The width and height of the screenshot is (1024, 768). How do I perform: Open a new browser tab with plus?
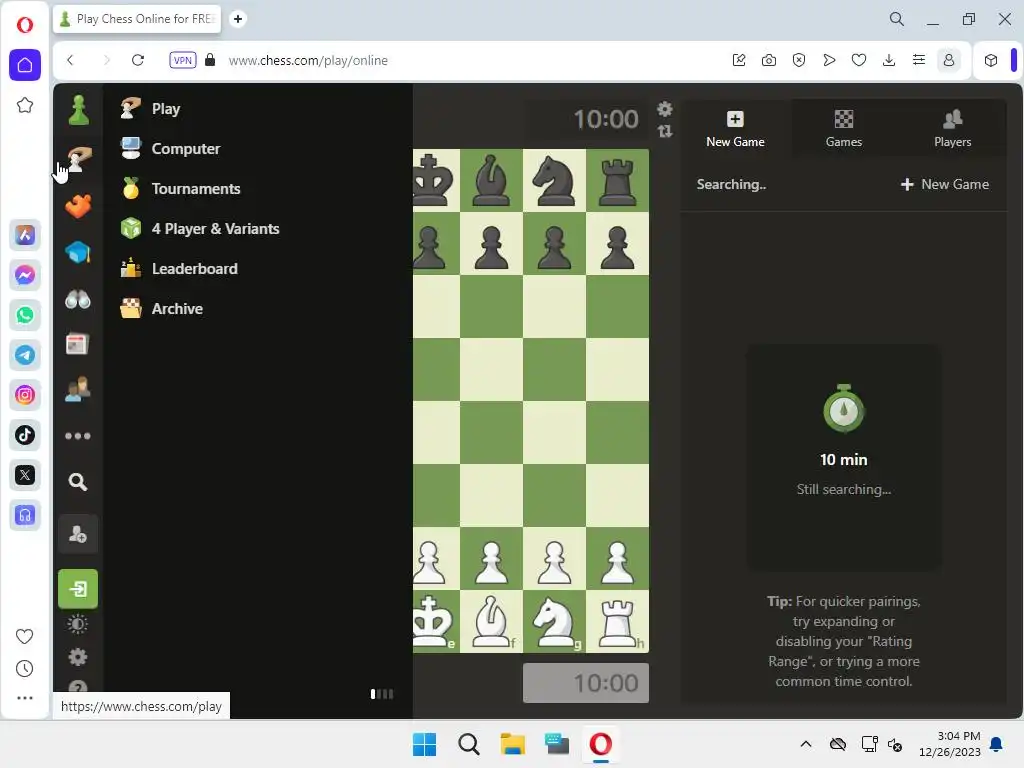coord(238,19)
